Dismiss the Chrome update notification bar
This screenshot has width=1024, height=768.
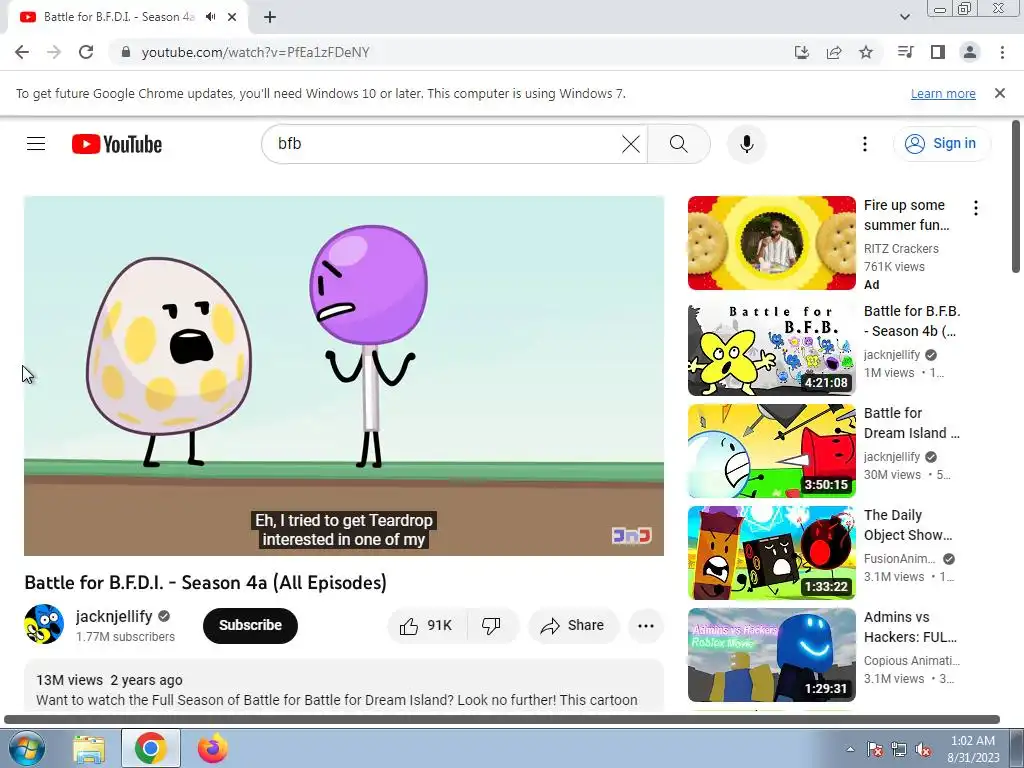click(x=1000, y=93)
